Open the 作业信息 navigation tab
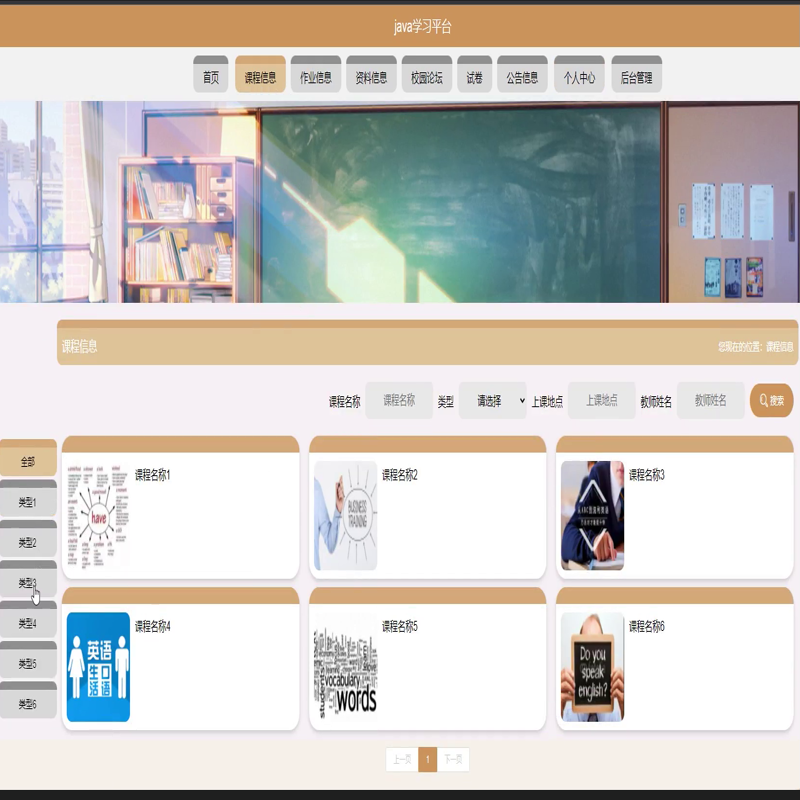This screenshot has height=800, width=800. [316, 74]
